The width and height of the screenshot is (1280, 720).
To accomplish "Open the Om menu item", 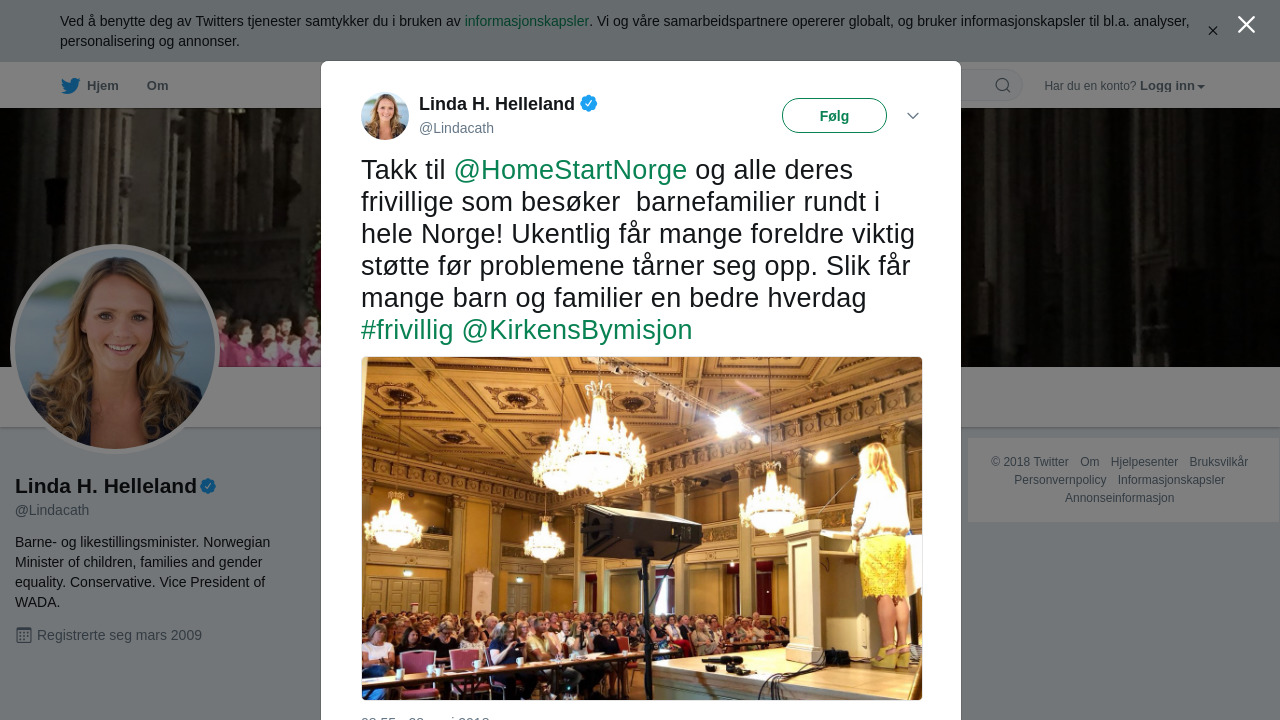I will coord(158,86).
